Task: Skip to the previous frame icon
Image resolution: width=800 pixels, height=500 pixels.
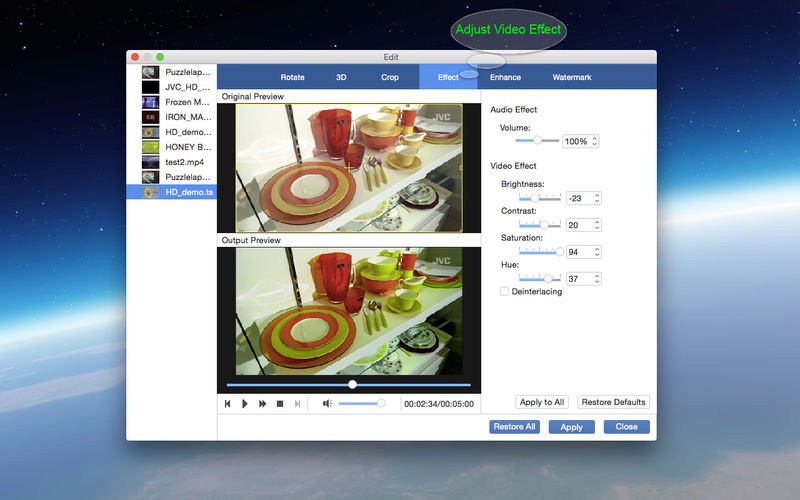Action: point(228,404)
